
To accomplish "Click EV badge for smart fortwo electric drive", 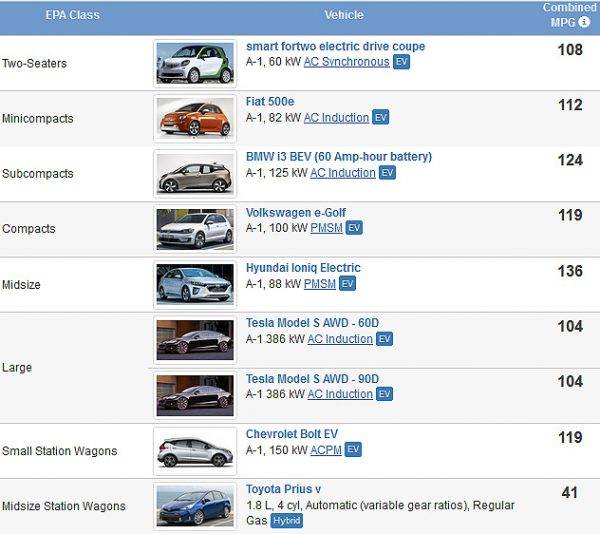I will tap(401, 62).
